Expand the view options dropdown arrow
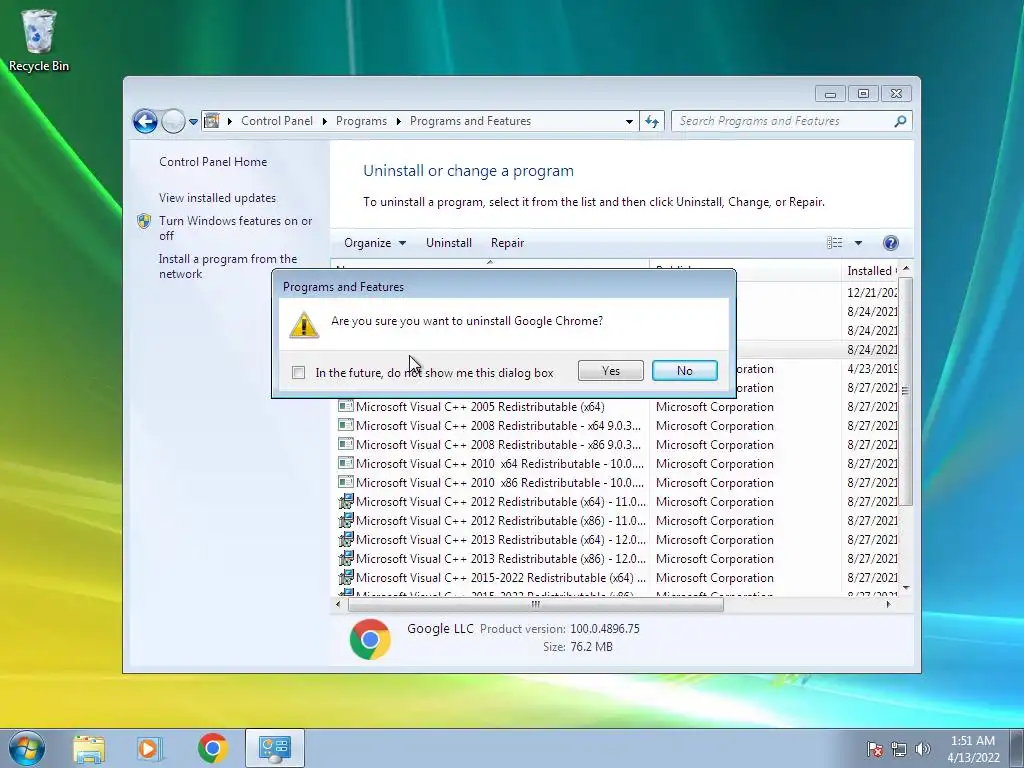The image size is (1024, 768). 859,243
